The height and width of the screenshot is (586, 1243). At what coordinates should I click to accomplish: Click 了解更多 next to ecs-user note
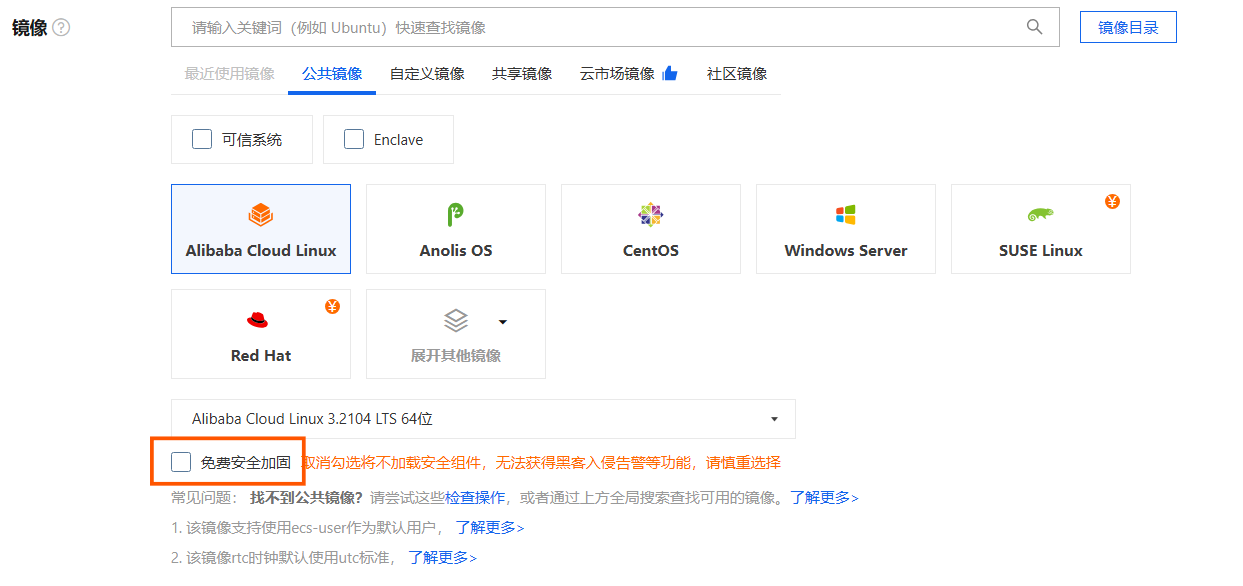(490, 527)
